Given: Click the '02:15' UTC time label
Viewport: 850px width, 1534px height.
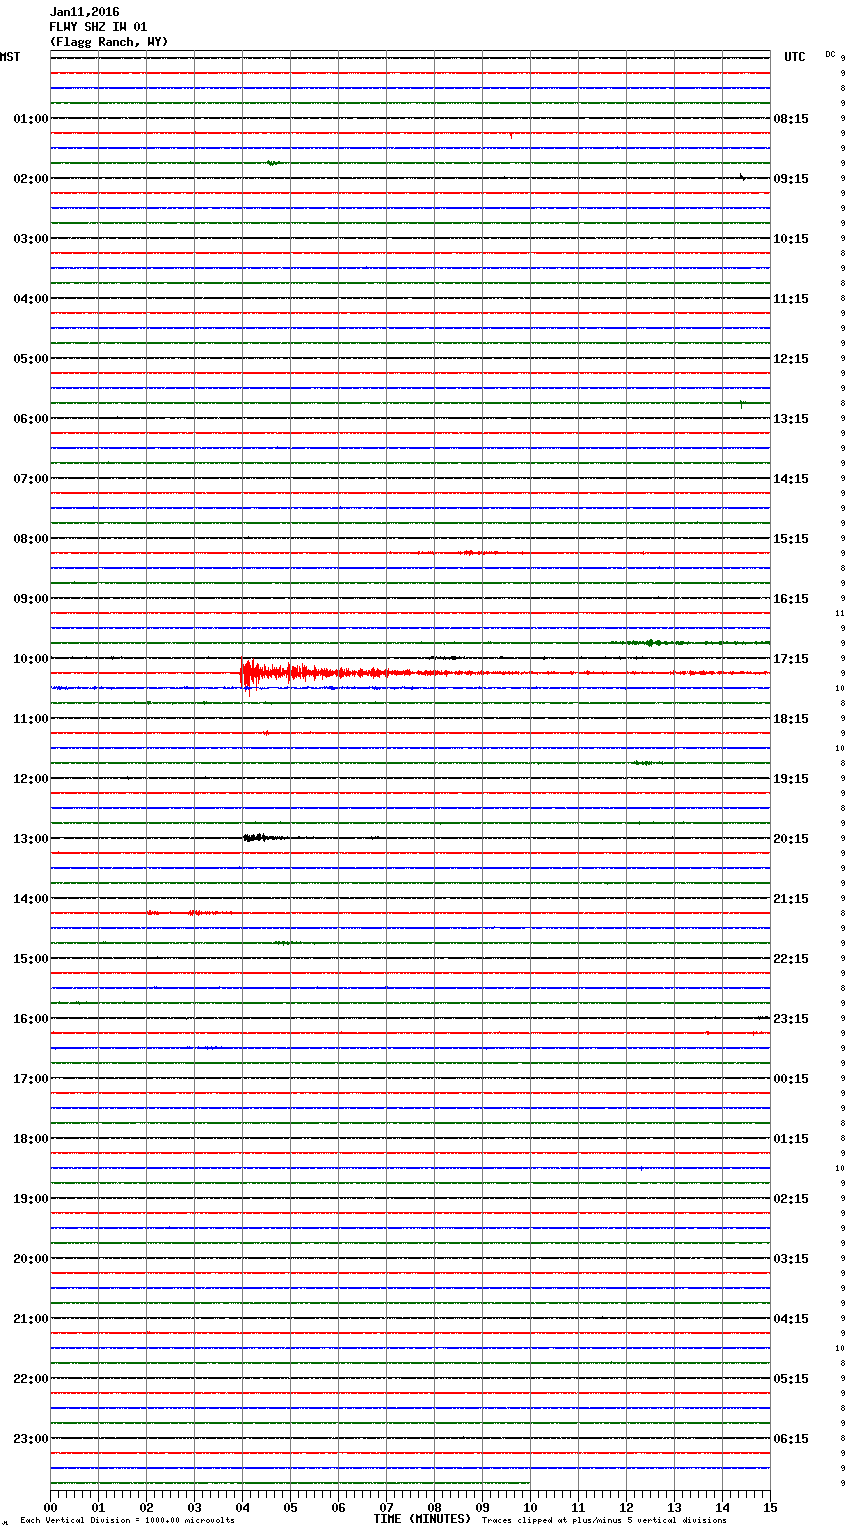Looking at the screenshot, I should point(791,1199).
